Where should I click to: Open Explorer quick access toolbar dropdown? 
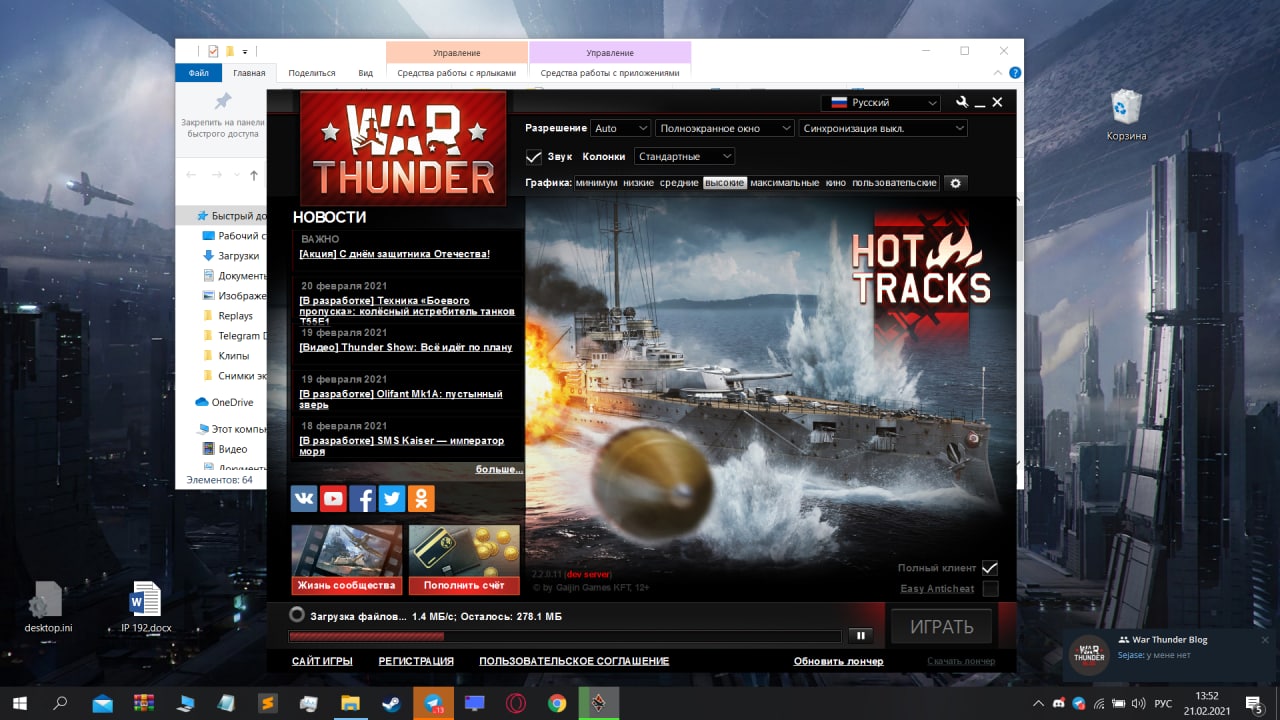[x=245, y=51]
